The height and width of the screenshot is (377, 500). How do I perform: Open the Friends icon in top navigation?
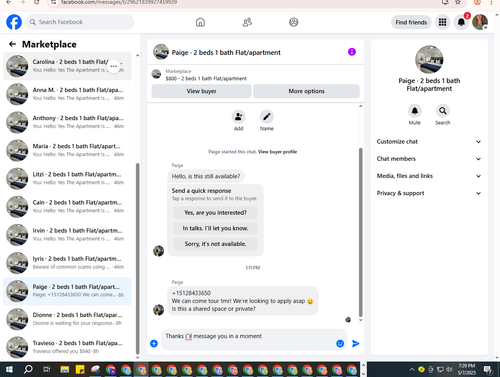coord(247,22)
